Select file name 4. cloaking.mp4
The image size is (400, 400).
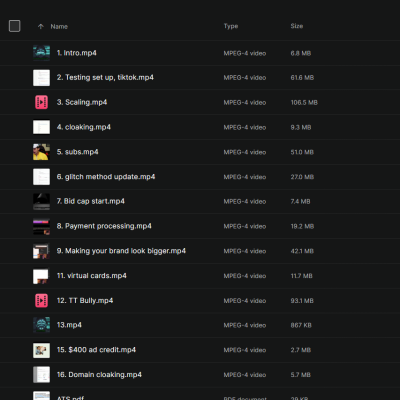point(84,127)
